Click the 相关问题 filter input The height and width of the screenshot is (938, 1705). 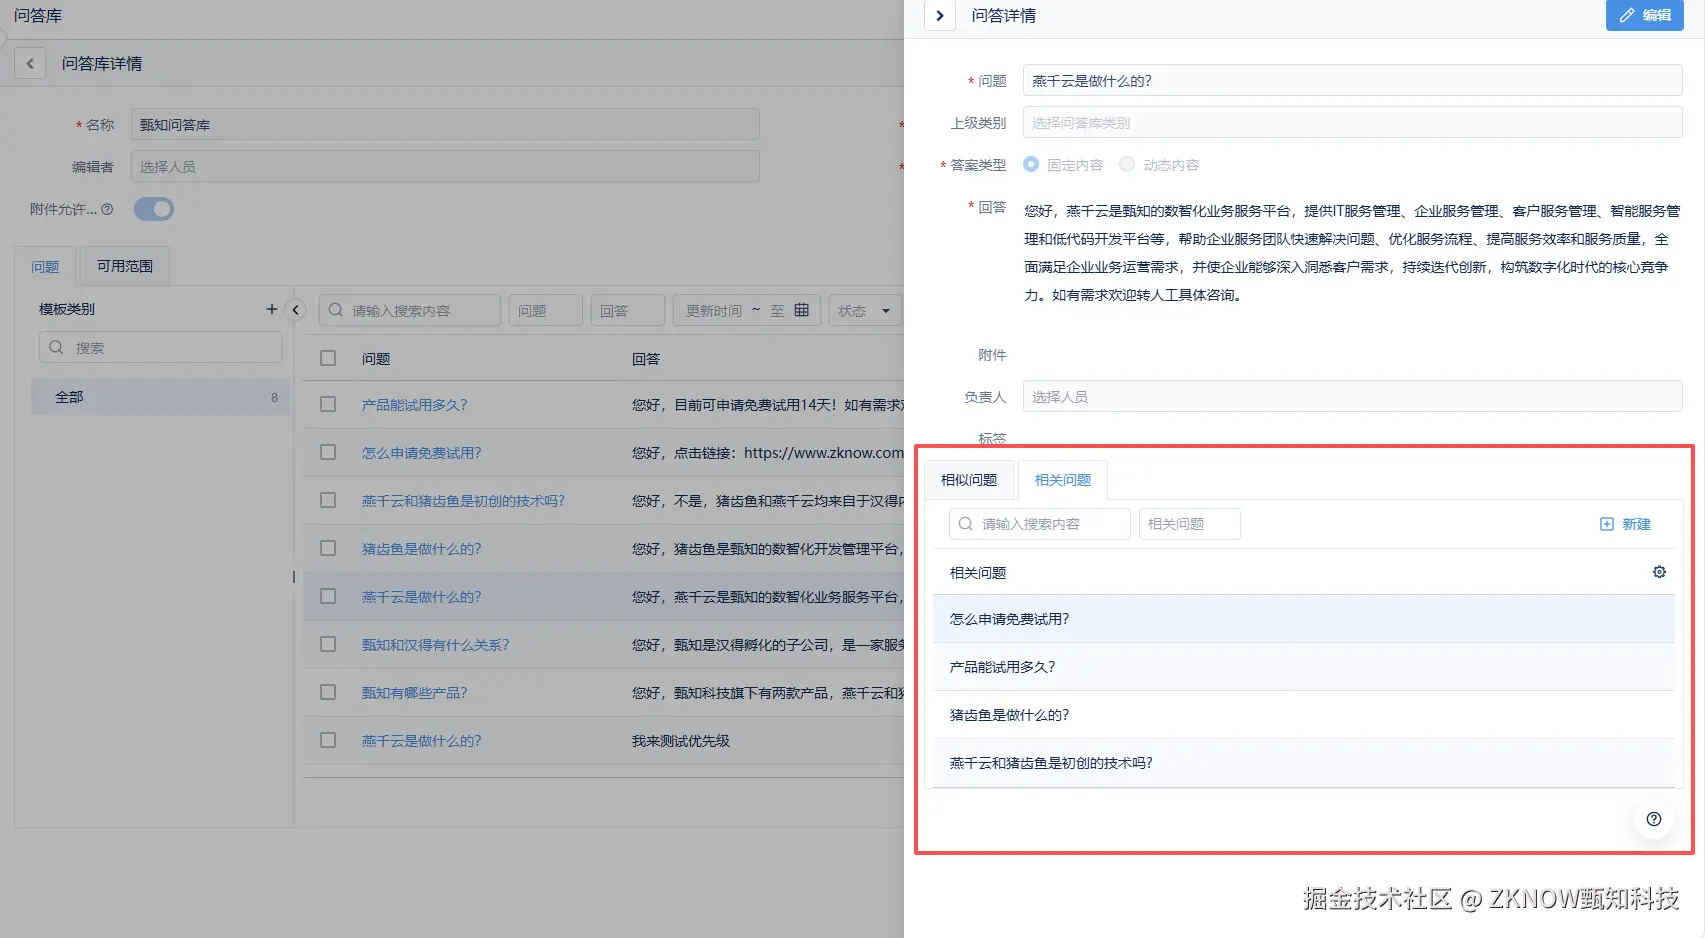coord(1190,524)
